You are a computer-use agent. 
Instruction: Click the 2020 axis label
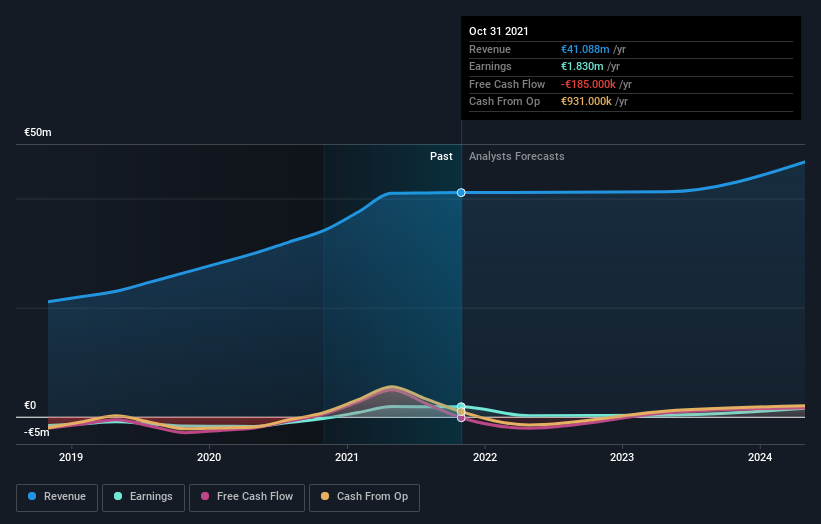coord(209,457)
